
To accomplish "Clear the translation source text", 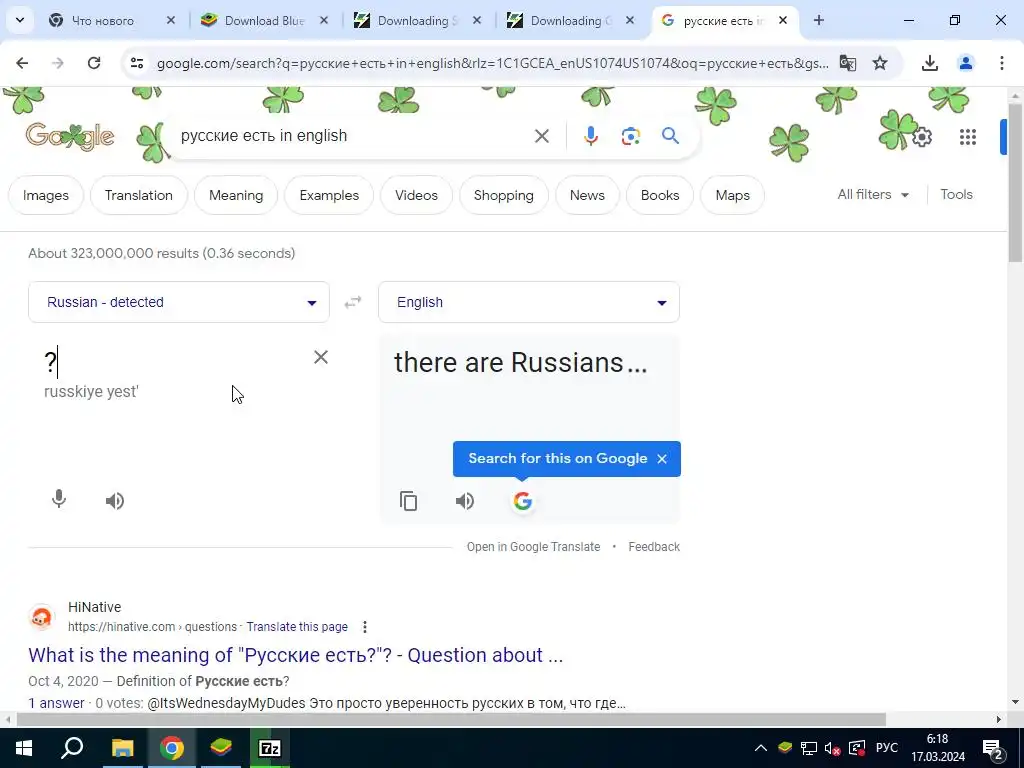I will [321, 357].
